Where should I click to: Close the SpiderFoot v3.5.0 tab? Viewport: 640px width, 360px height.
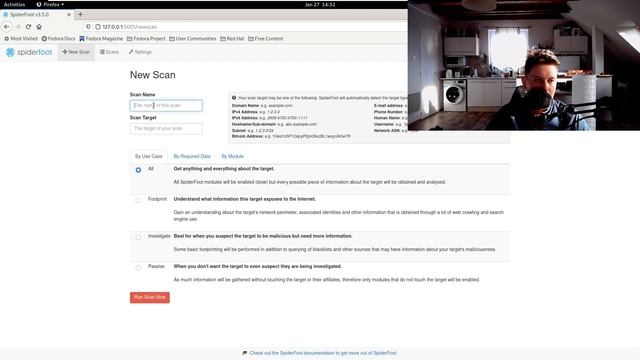tap(69, 14)
